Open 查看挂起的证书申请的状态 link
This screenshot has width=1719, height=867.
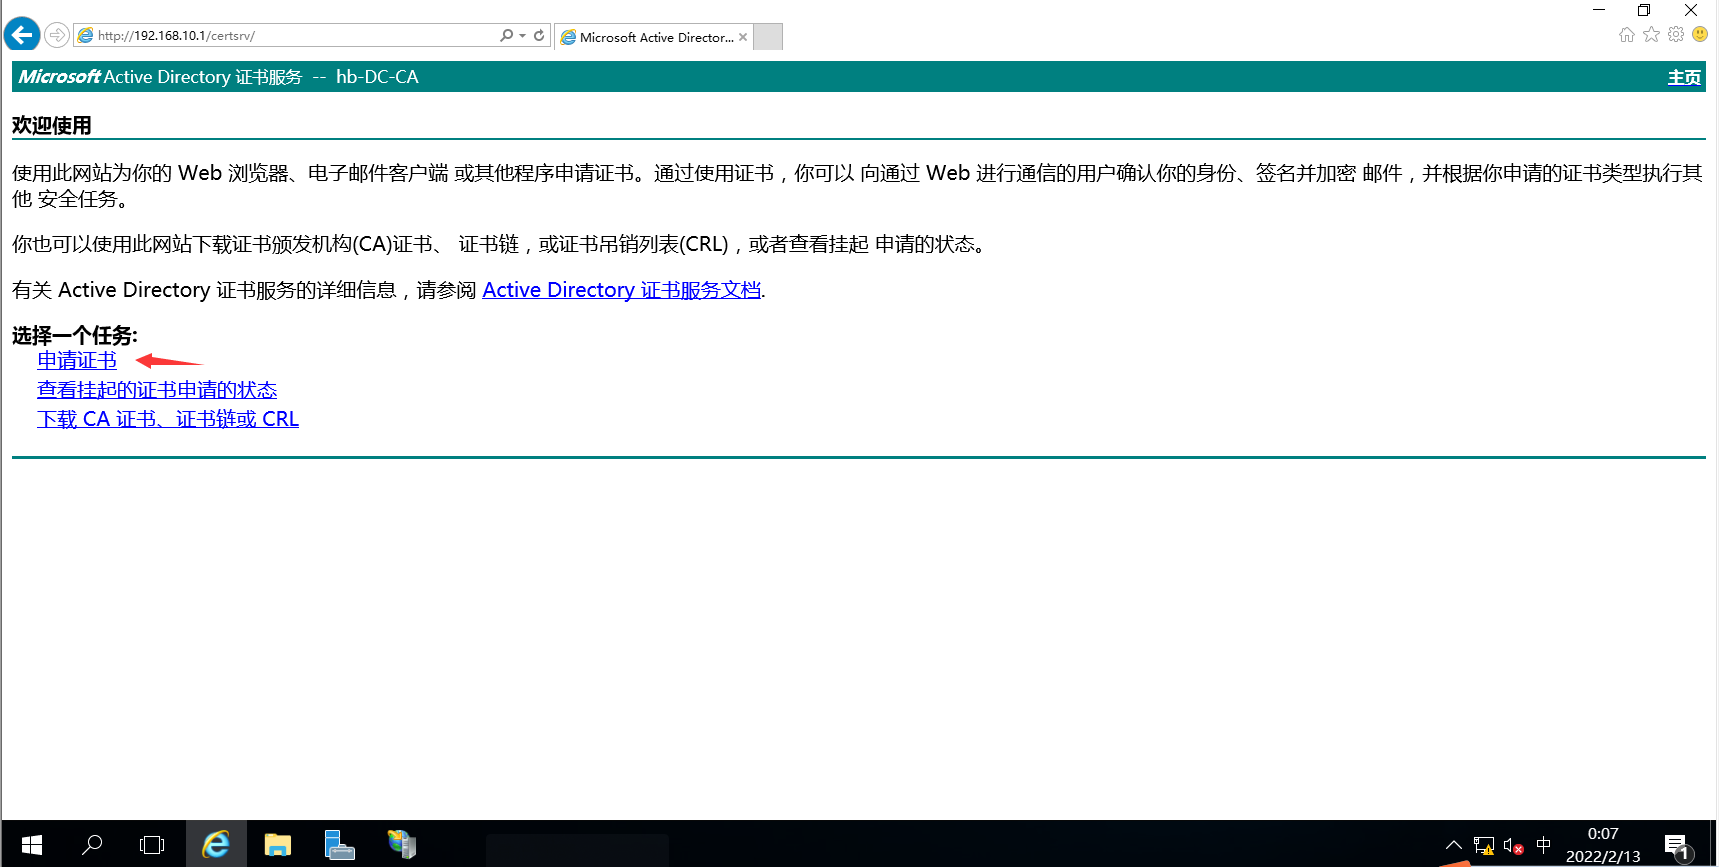click(157, 390)
